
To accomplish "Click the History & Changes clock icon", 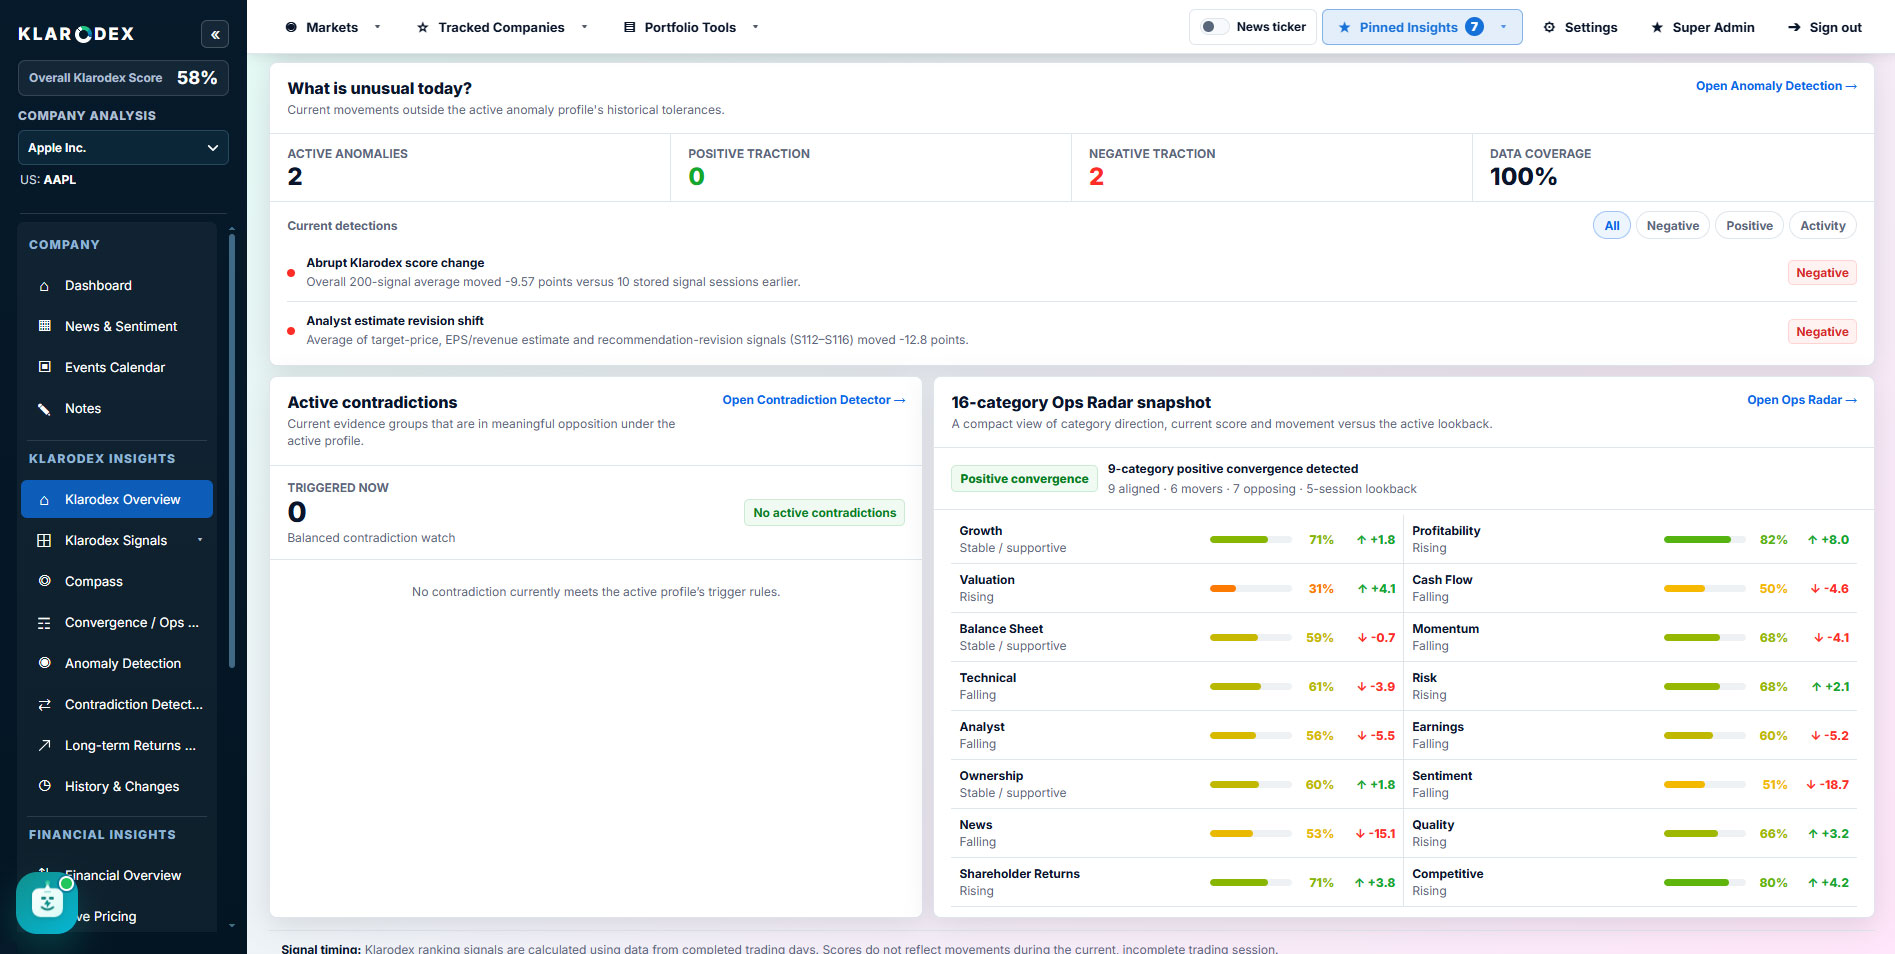I will click(x=44, y=786).
